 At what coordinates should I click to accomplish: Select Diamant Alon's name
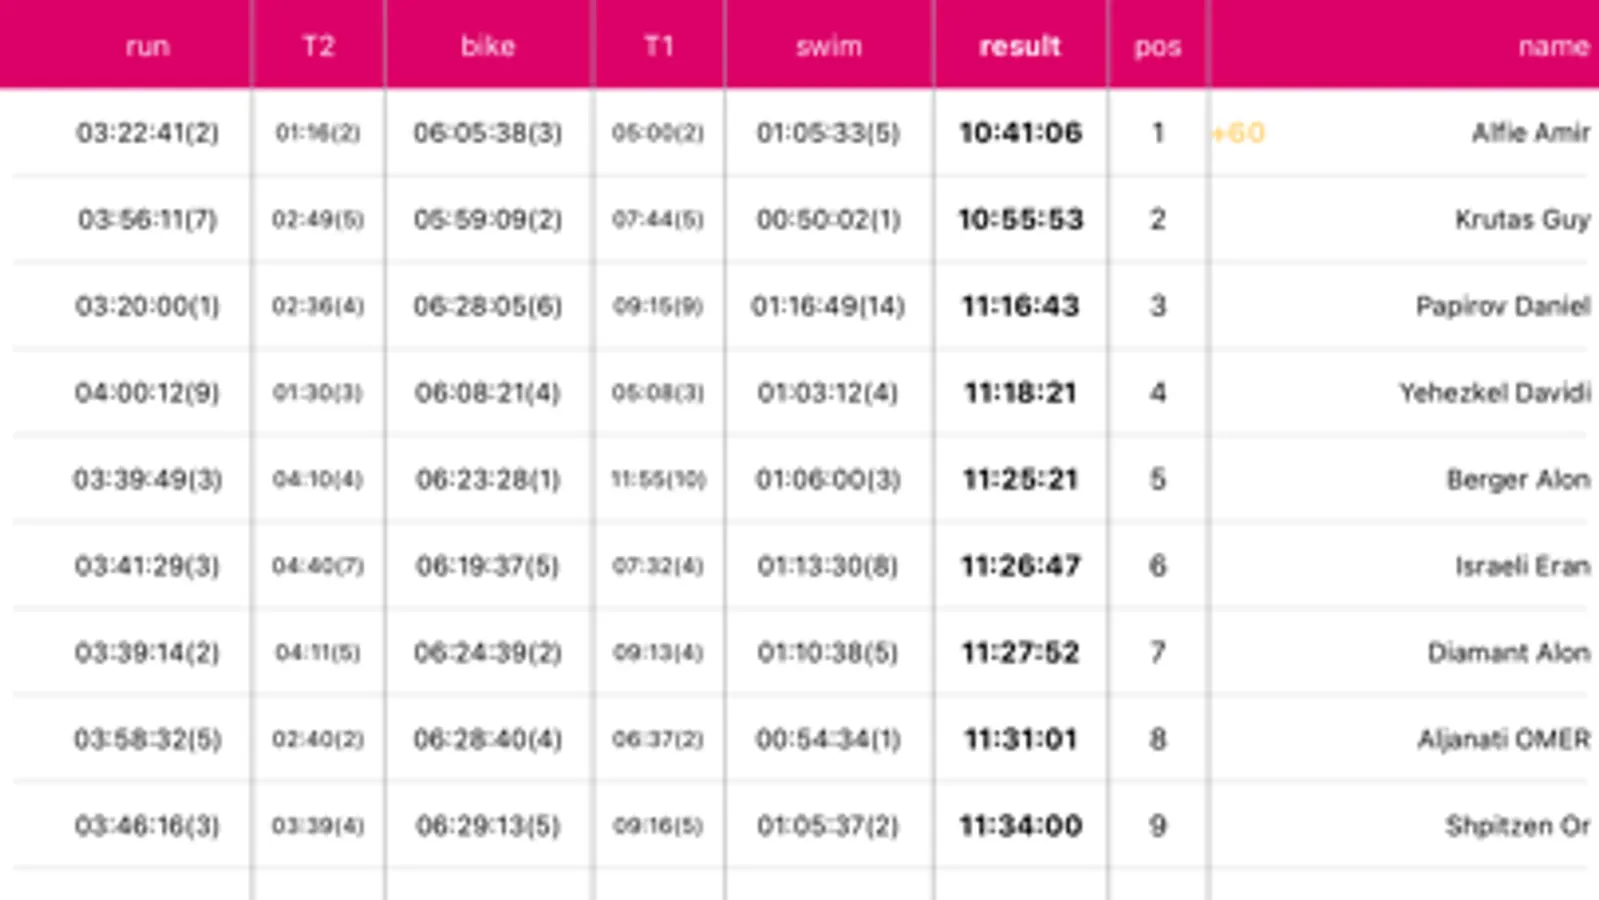click(1507, 653)
